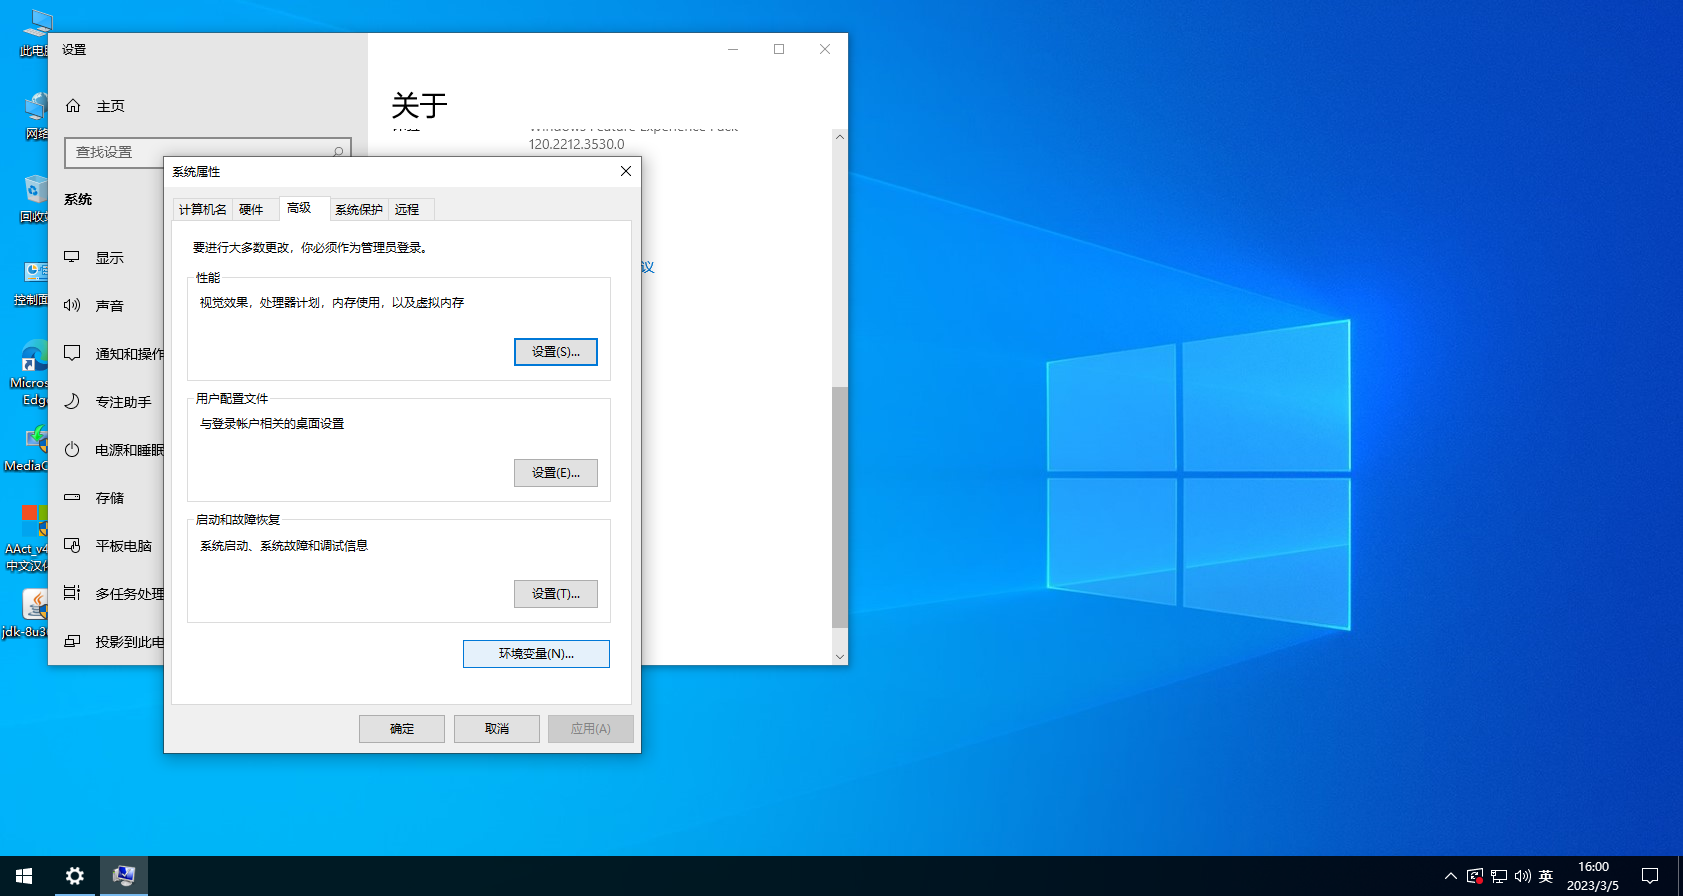Open the notification center icon
Image resolution: width=1683 pixels, height=896 pixels.
pyautogui.click(x=1650, y=876)
